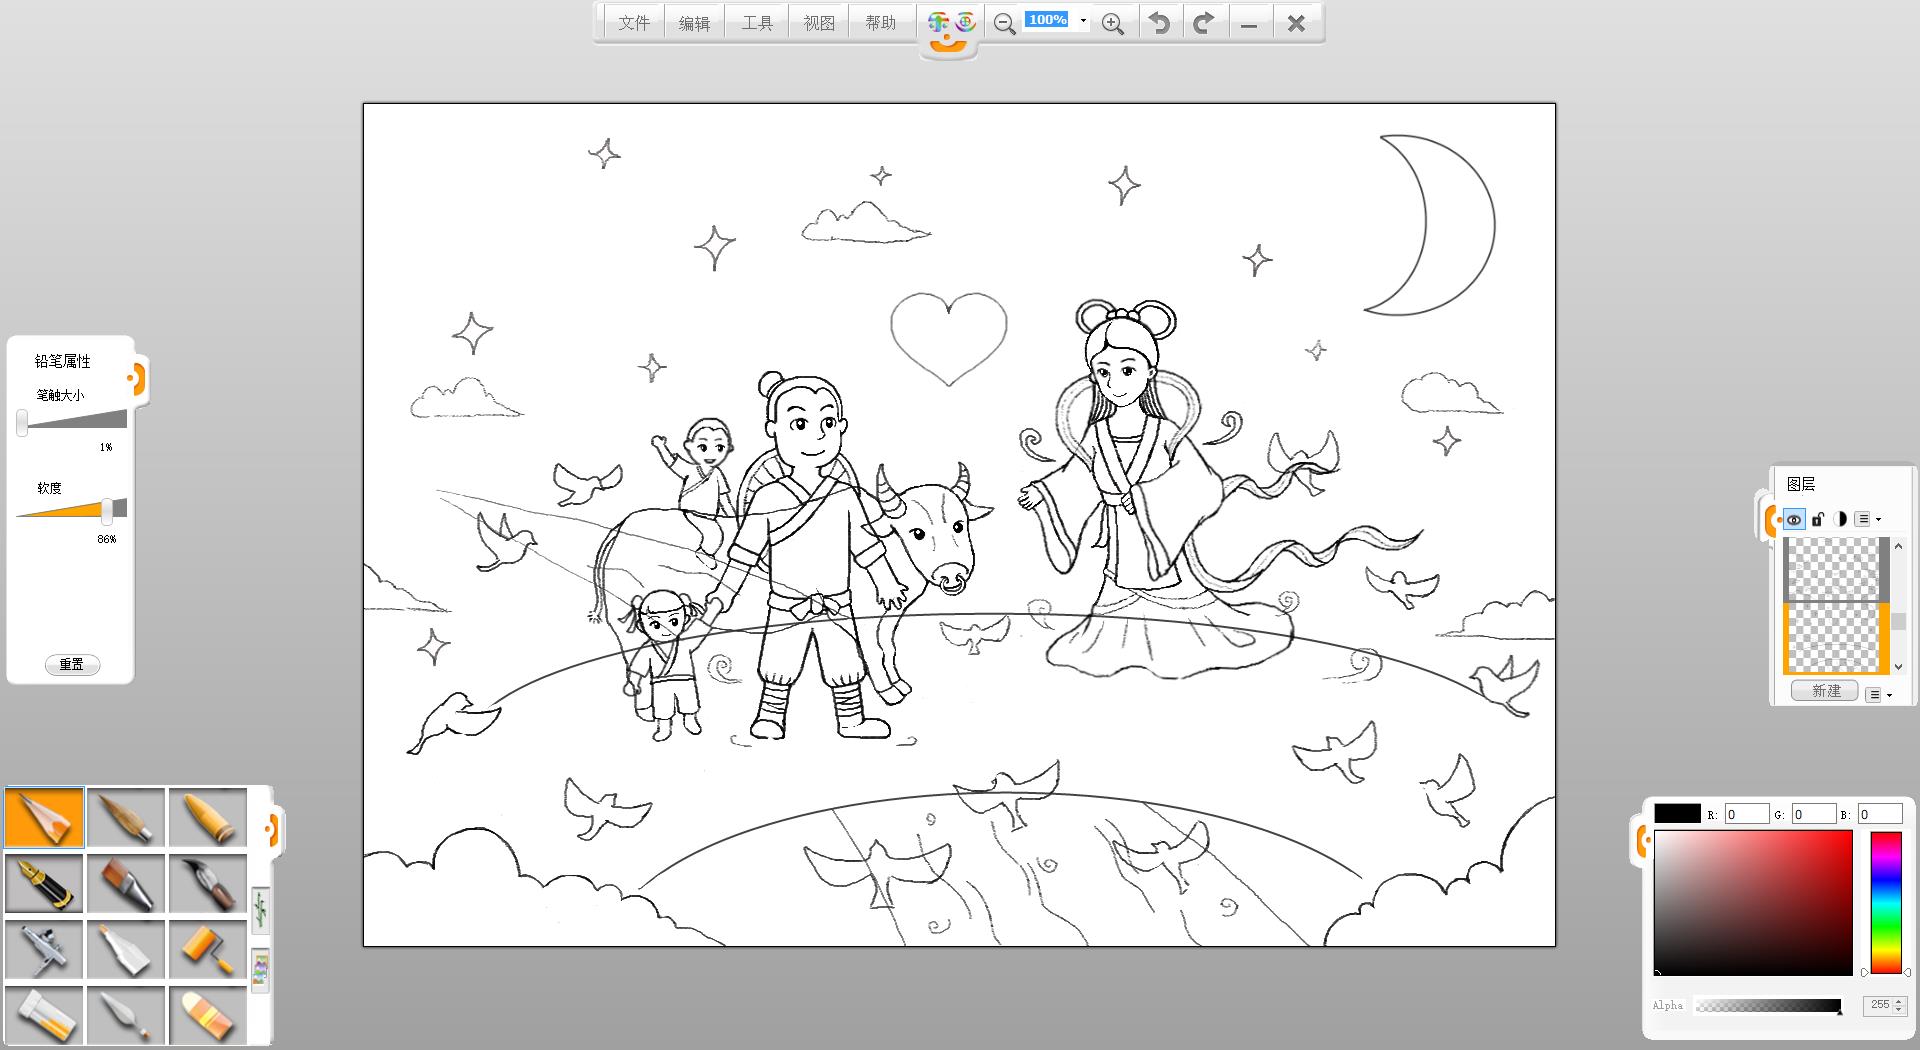Click the 重置 button
The image size is (1920, 1050).
tap(72, 664)
